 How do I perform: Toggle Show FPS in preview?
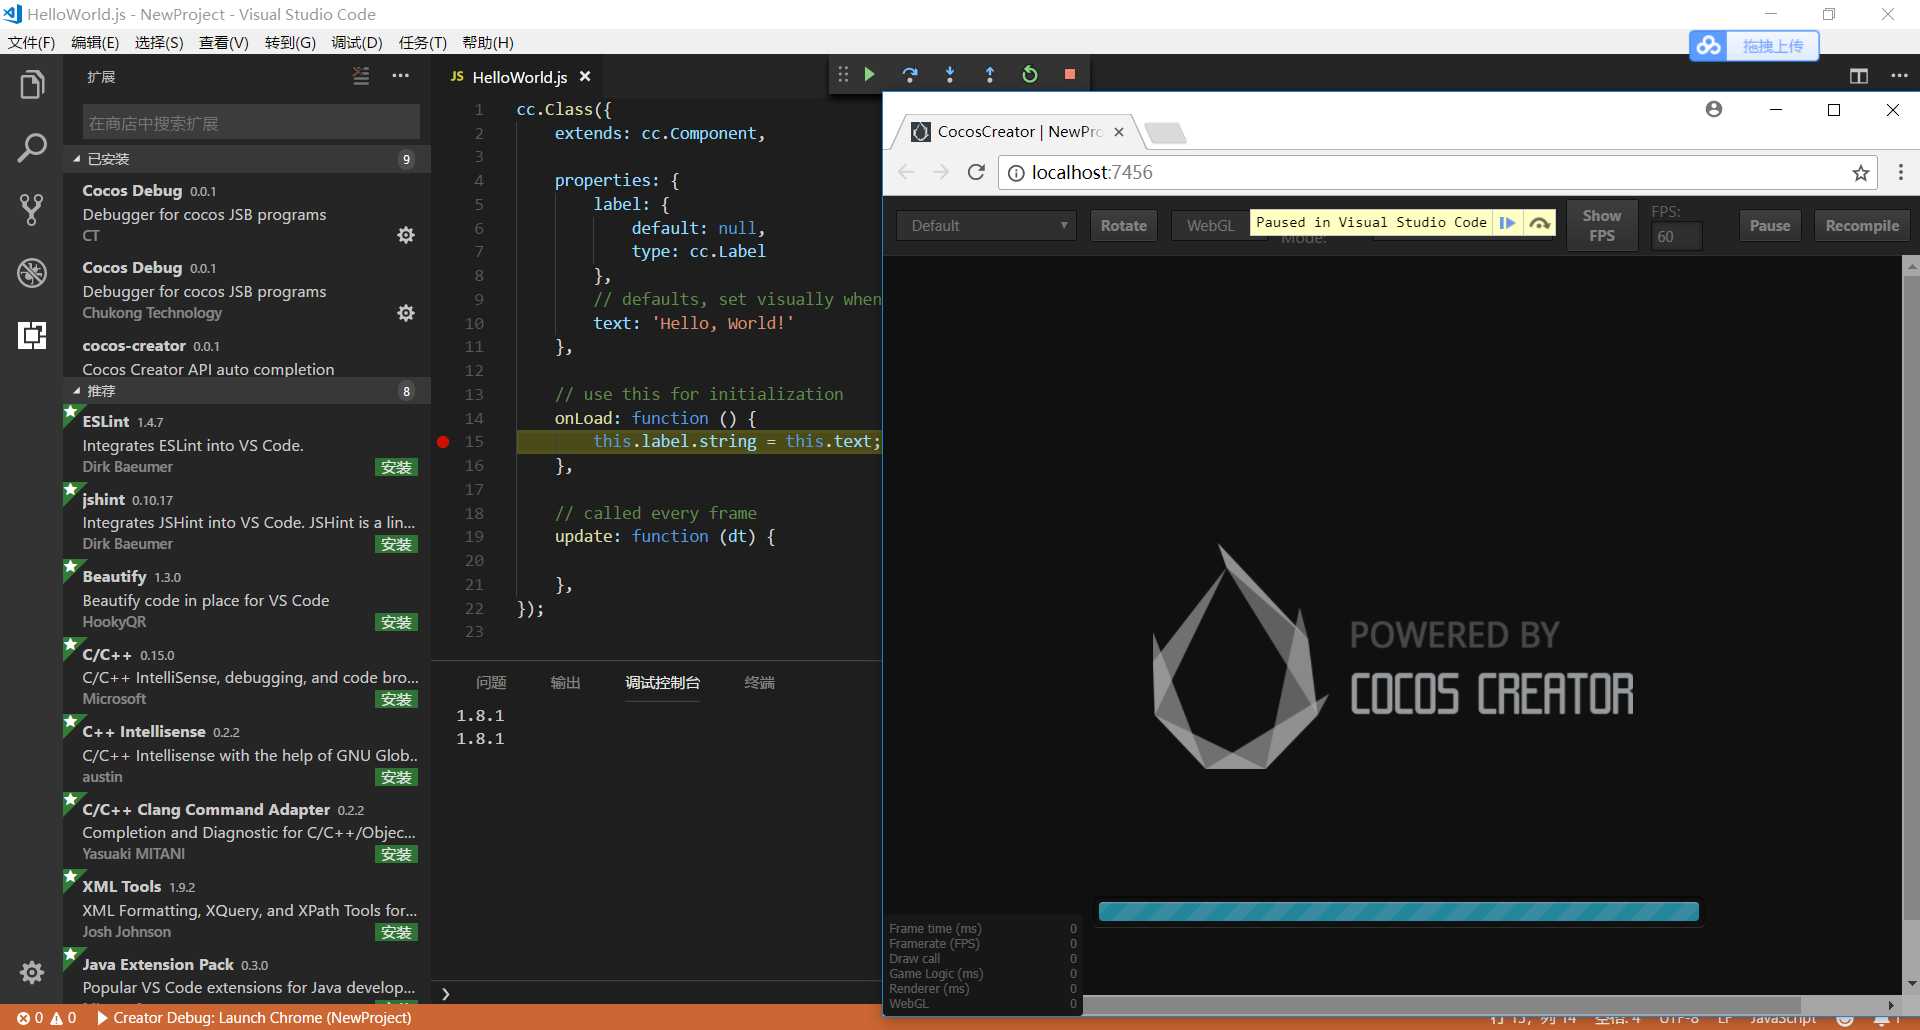tap(1602, 226)
